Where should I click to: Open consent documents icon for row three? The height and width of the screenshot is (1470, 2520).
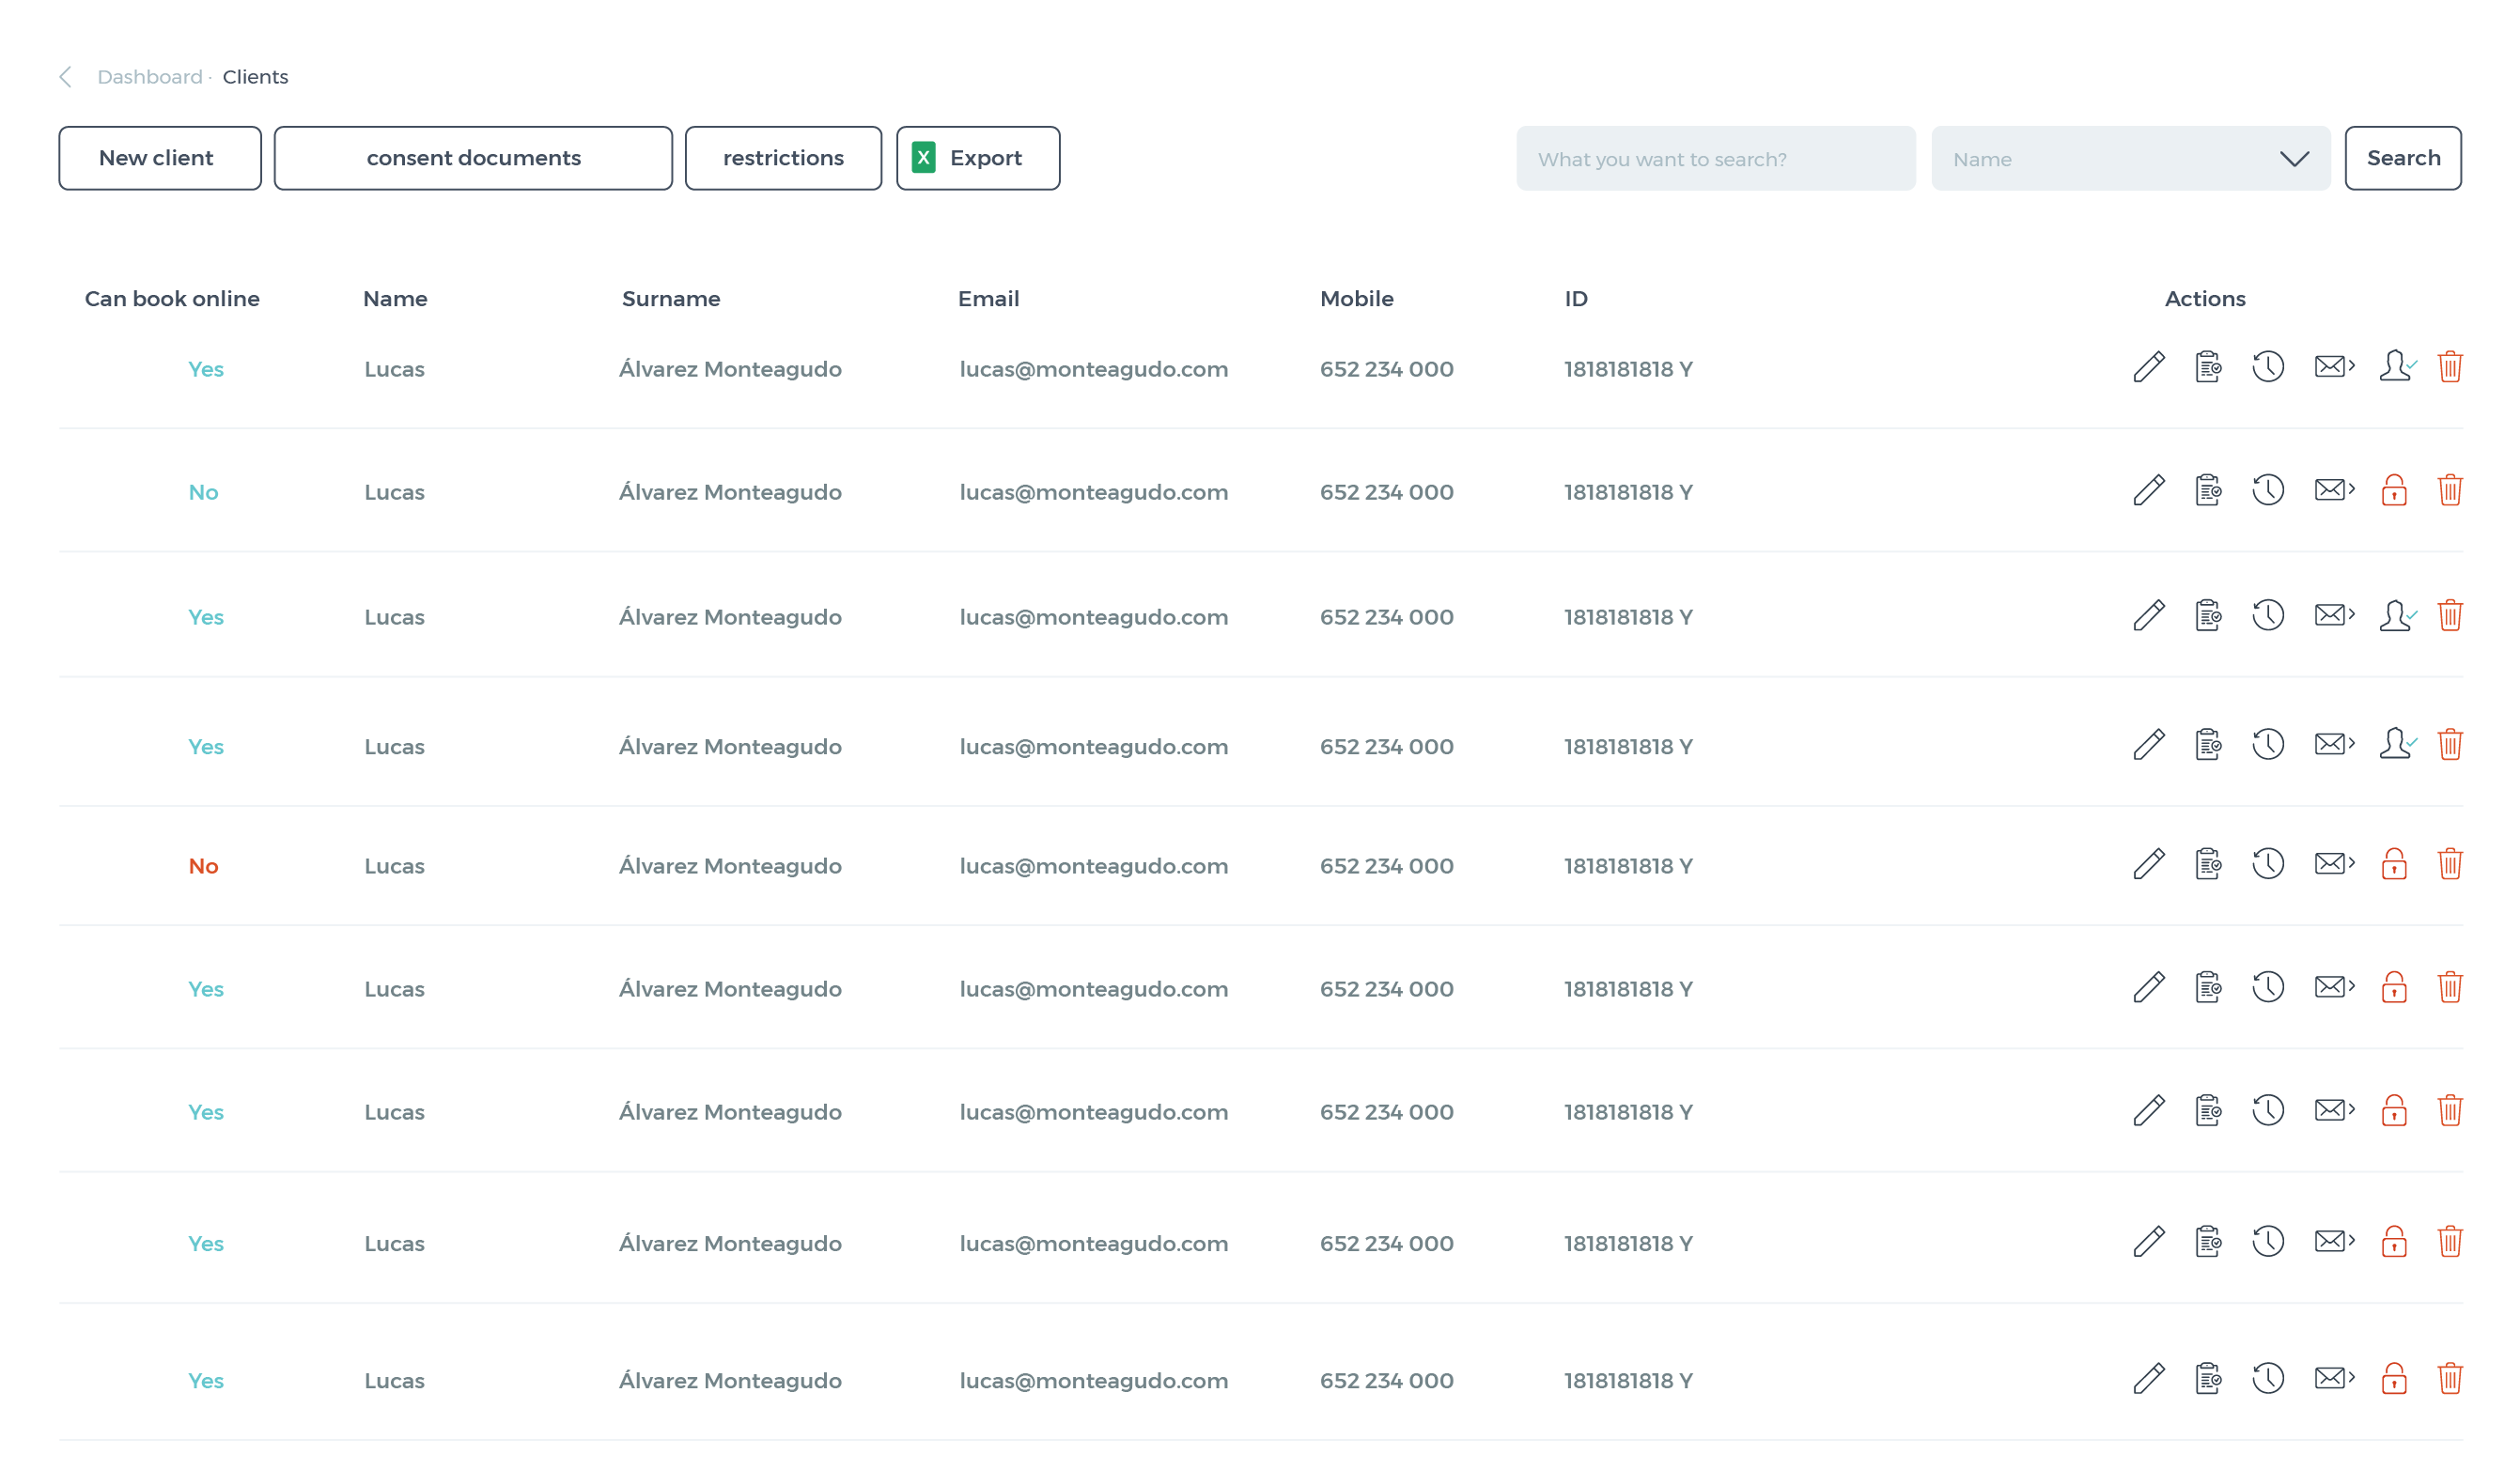[x=2208, y=614]
